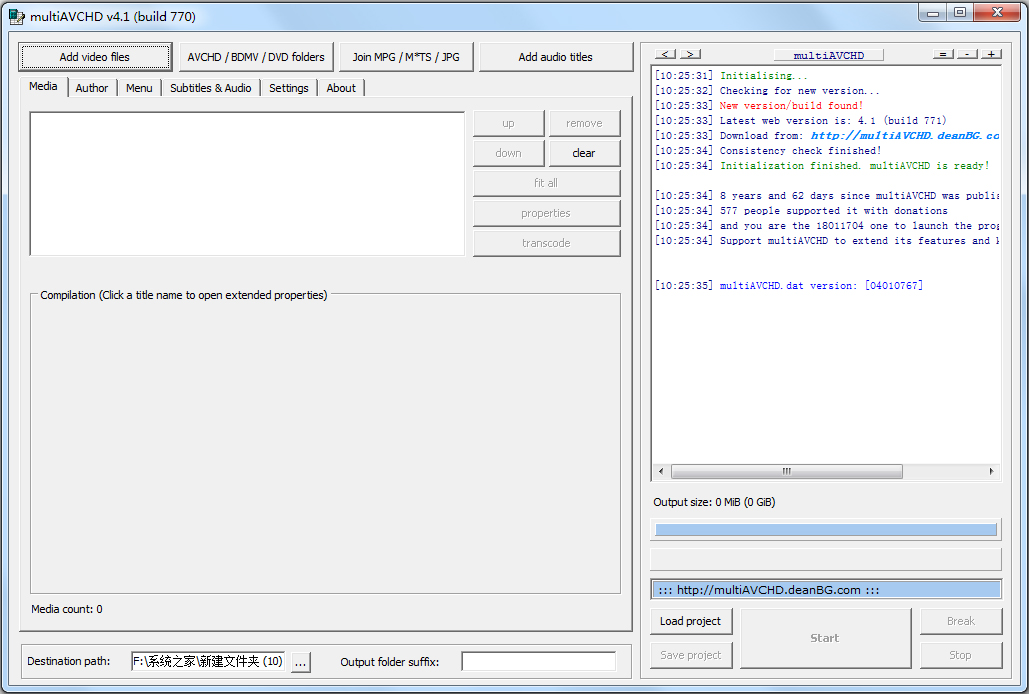Switch to the Author tab

click(92, 88)
